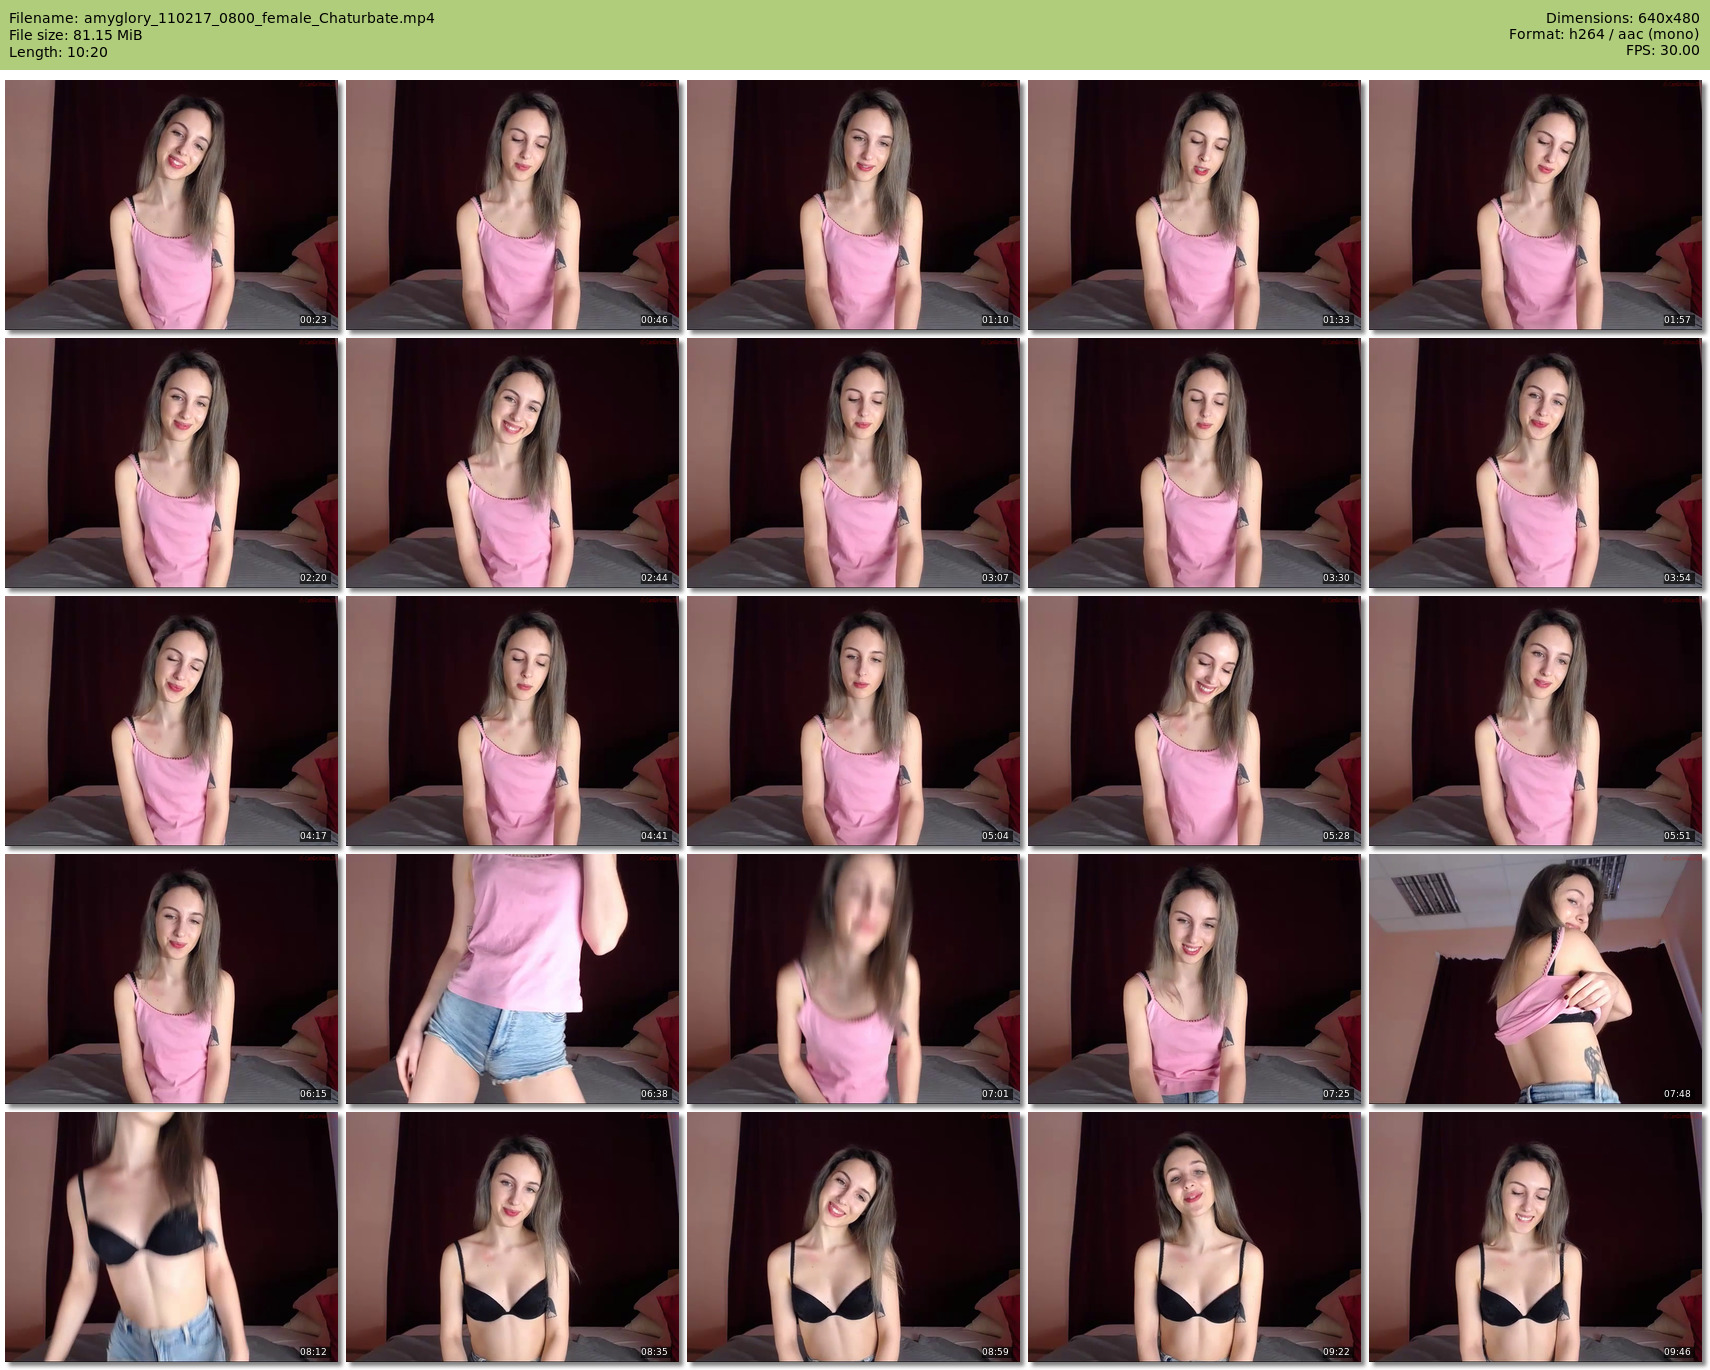Click the last frame at 09:46

point(1535,1237)
